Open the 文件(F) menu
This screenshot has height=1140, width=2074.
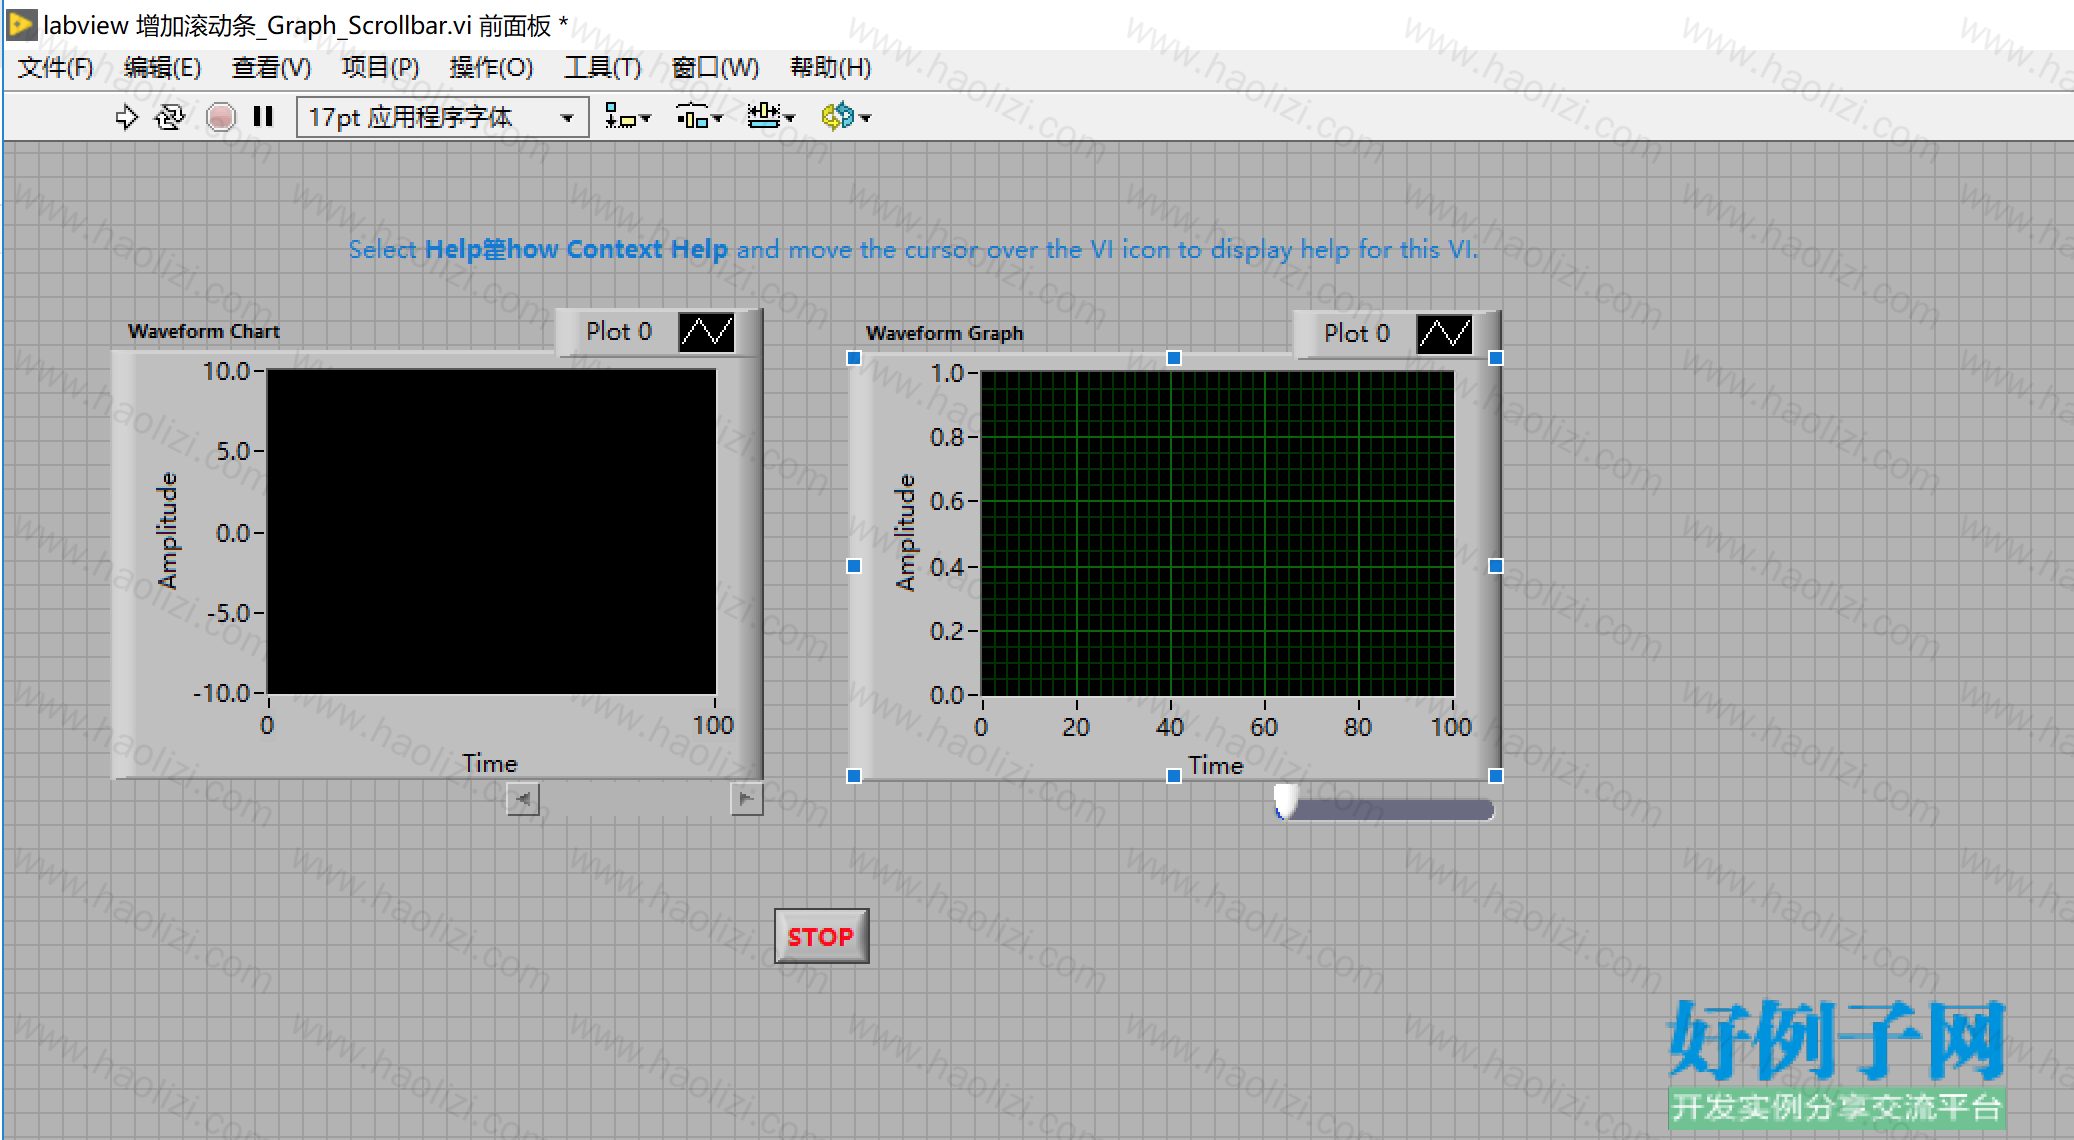tap(56, 68)
